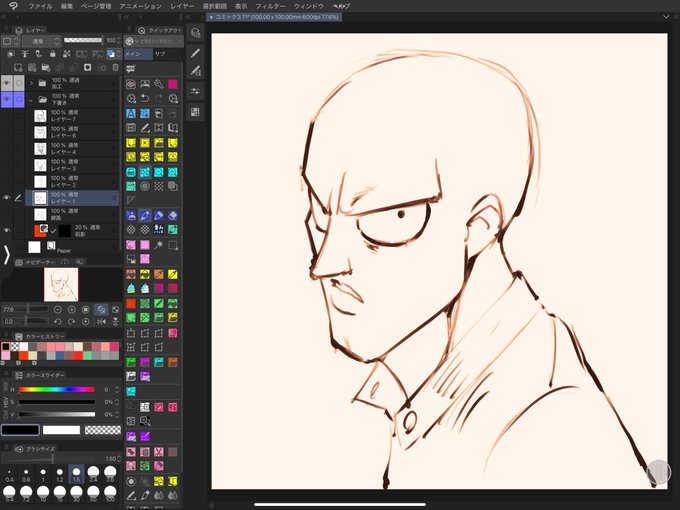Expand the 加工 layer folder
The height and width of the screenshot is (510, 680).
pos(31,82)
